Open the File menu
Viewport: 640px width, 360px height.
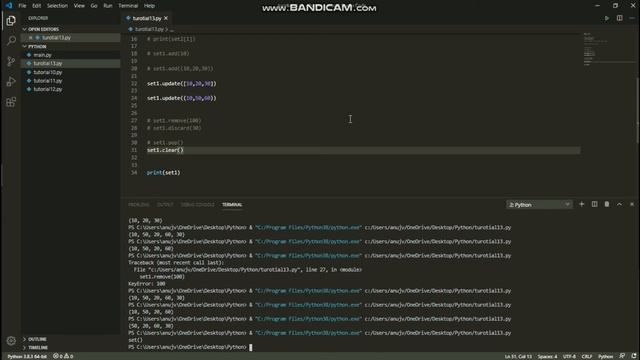[x=22, y=6]
